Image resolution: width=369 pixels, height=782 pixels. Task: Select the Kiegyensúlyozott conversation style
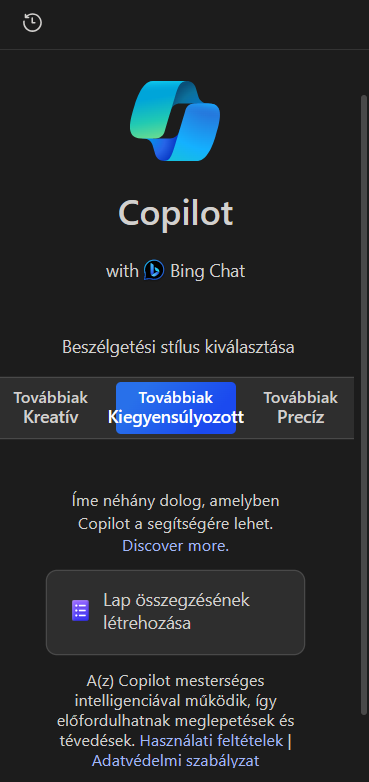(x=176, y=407)
